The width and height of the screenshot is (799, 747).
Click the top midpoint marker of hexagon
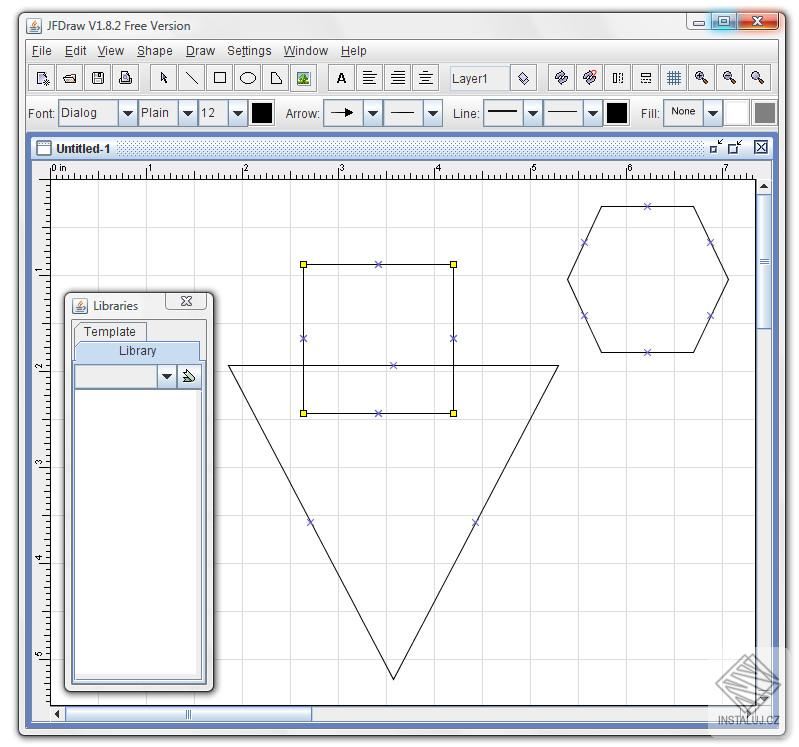pos(647,206)
